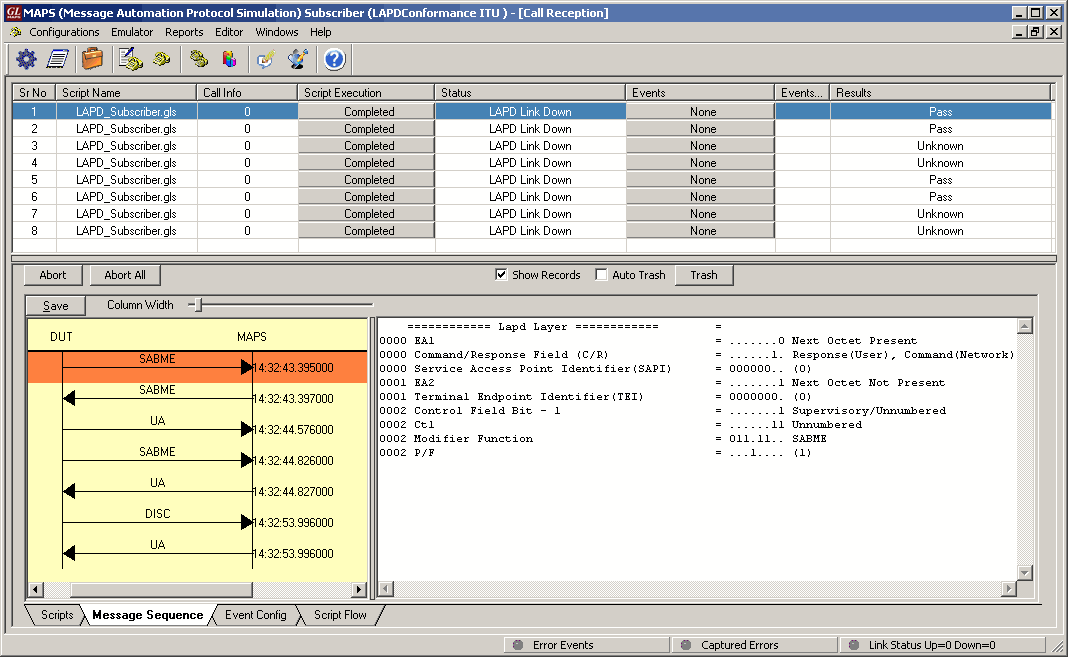
Task: Click the GL application icon in title bar
Action: [x=13, y=12]
